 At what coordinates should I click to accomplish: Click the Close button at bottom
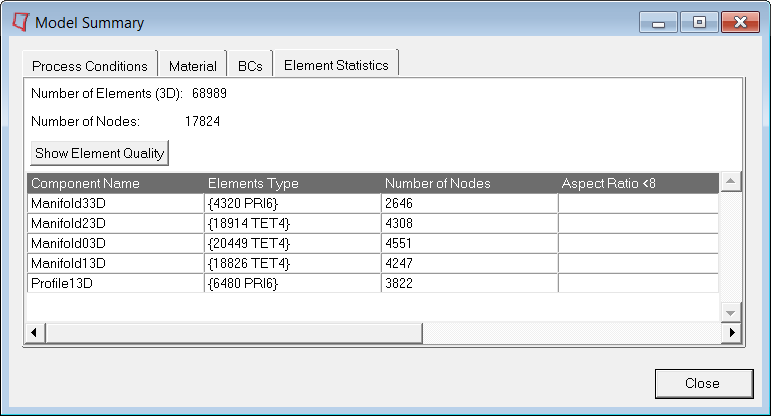pyautogui.click(x=702, y=383)
